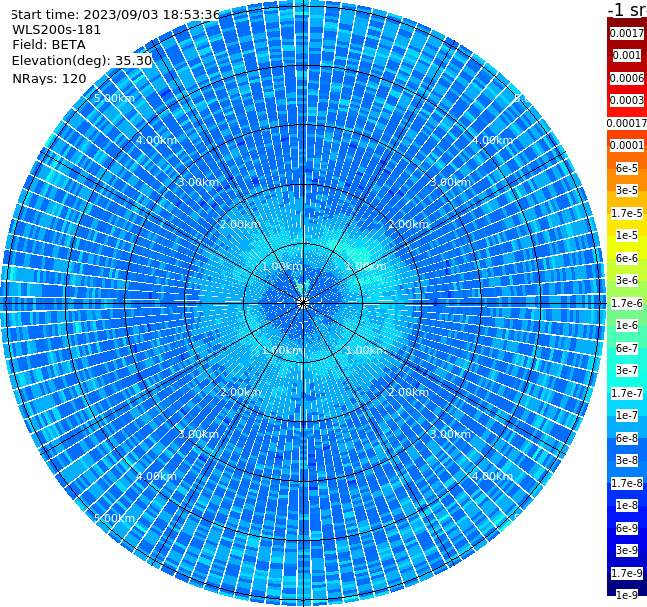Click the 6e-6 colorbar value
The image size is (647, 607).
tap(627, 258)
